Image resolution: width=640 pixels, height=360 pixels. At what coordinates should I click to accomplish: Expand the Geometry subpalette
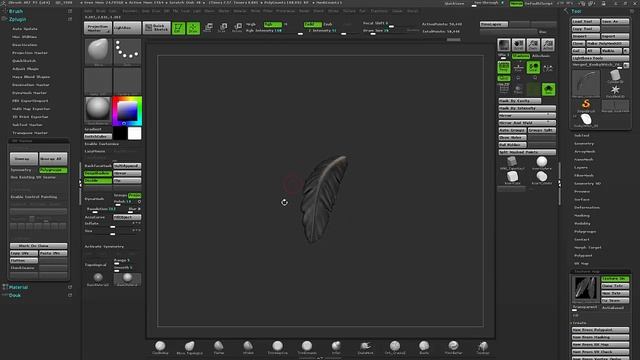pyautogui.click(x=584, y=143)
